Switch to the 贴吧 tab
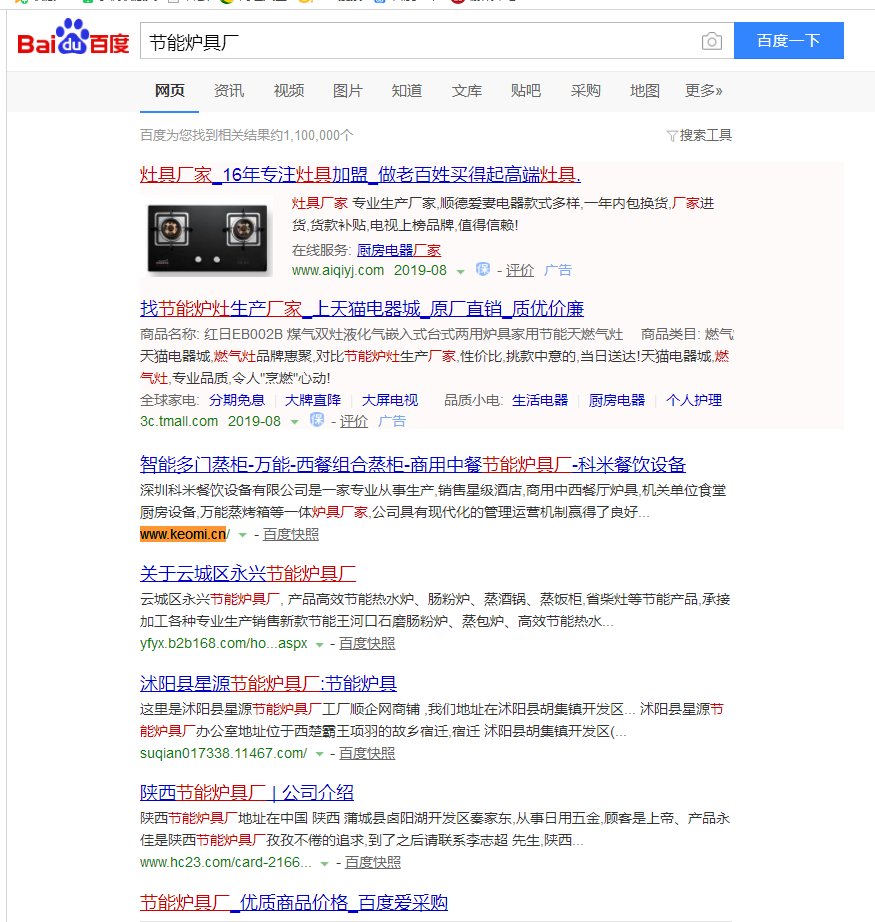Viewport: 875px width, 922px height. click(x=526, y=91)
